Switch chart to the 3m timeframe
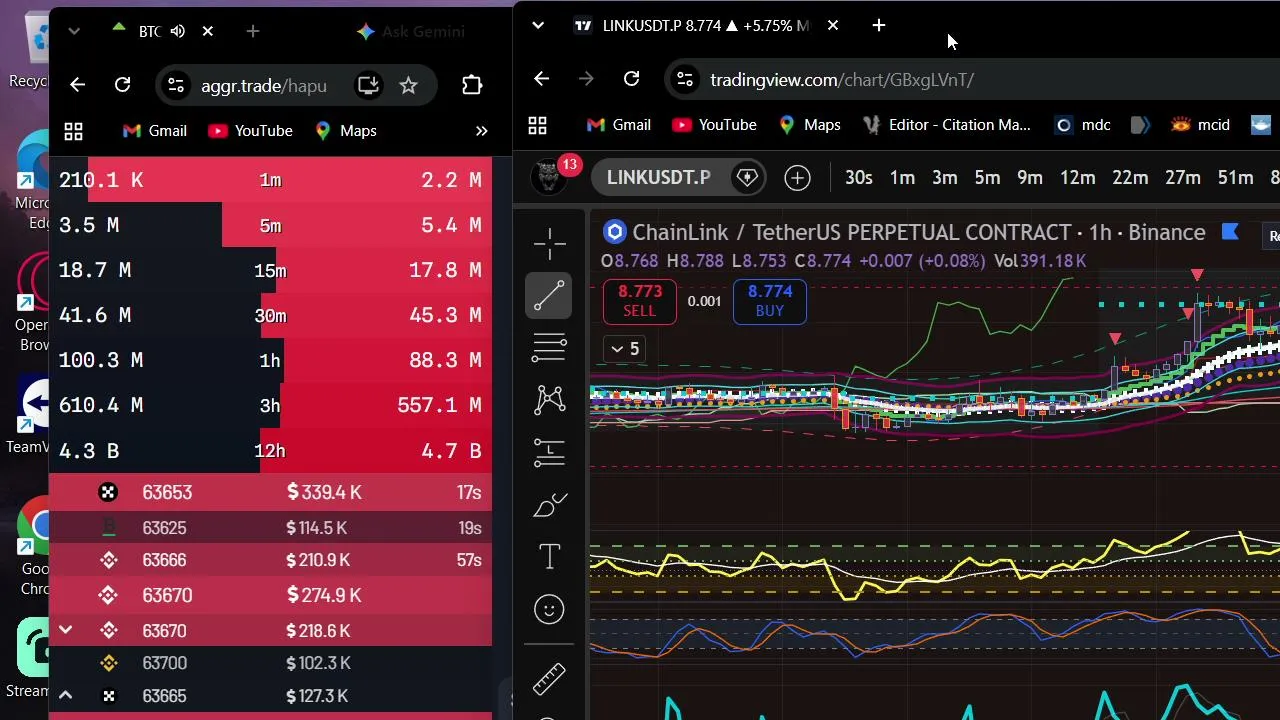The width and height of the screenshot is (1280, 720). [x=944, y=177]
